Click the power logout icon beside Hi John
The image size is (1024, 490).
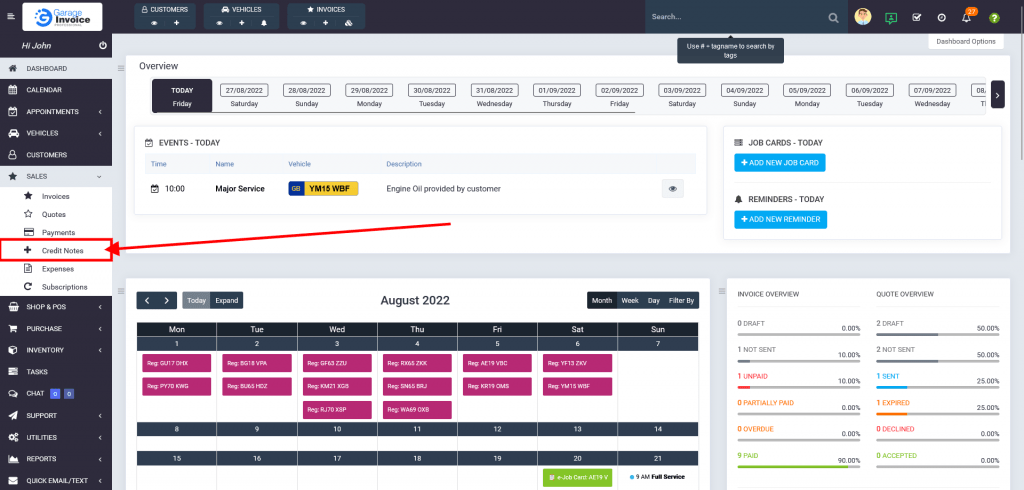point(103,46)
